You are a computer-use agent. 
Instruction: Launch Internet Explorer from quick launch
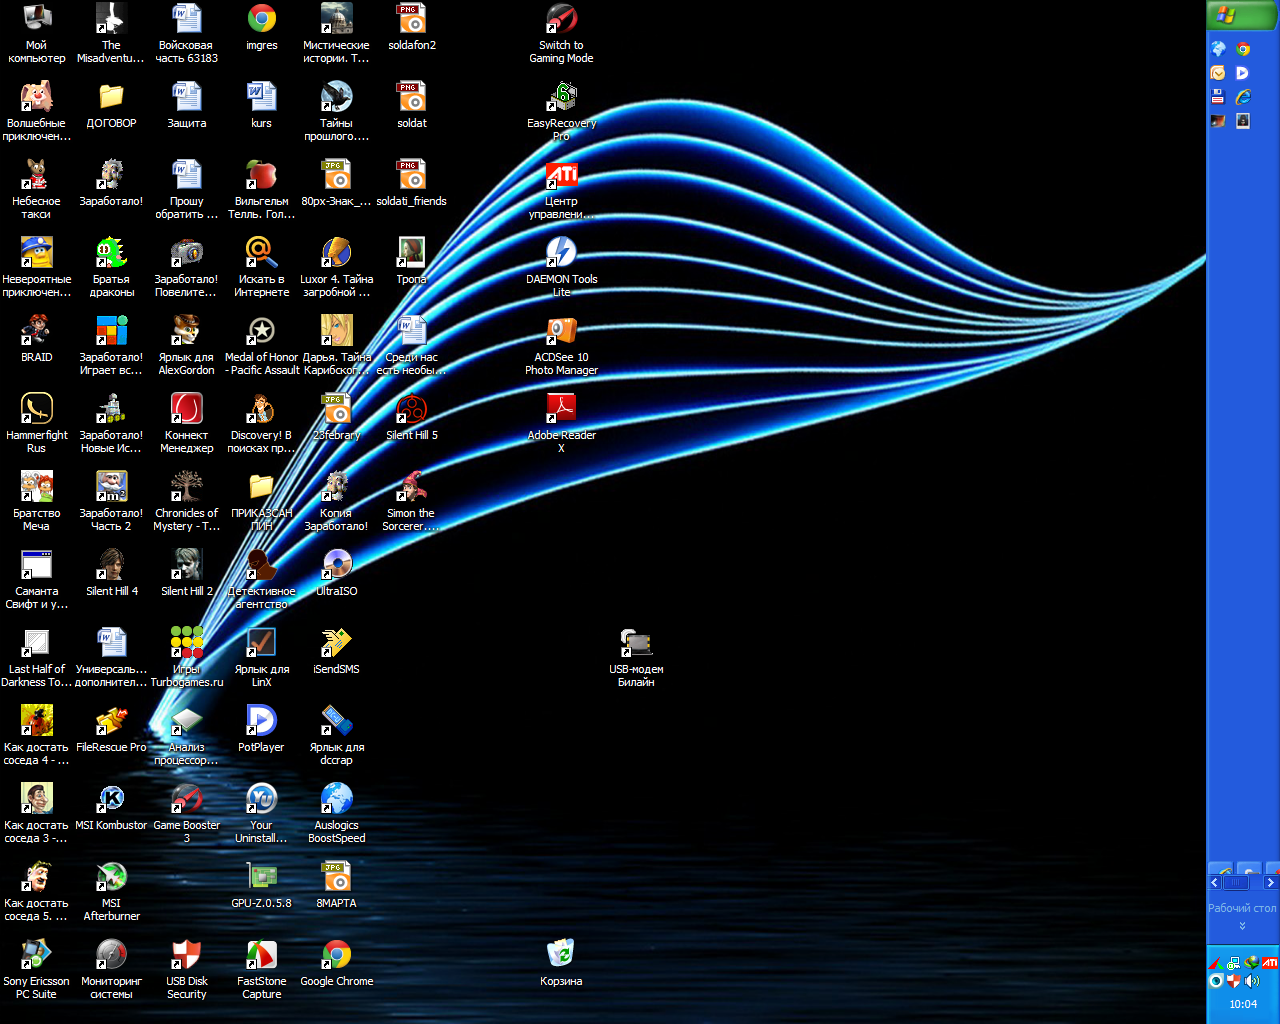[x=1243, y=97]
